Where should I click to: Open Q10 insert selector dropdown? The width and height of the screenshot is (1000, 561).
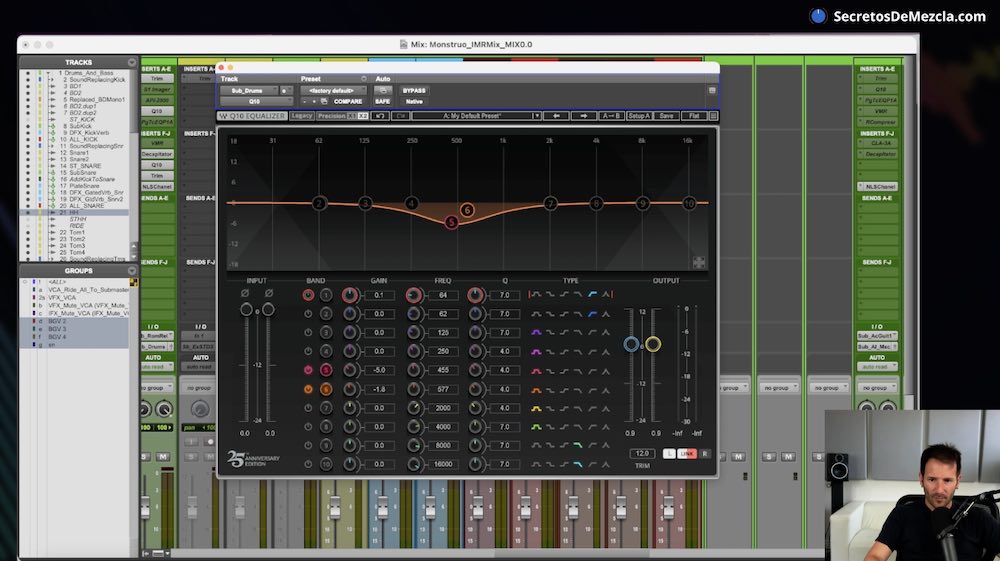pos(255,101)
